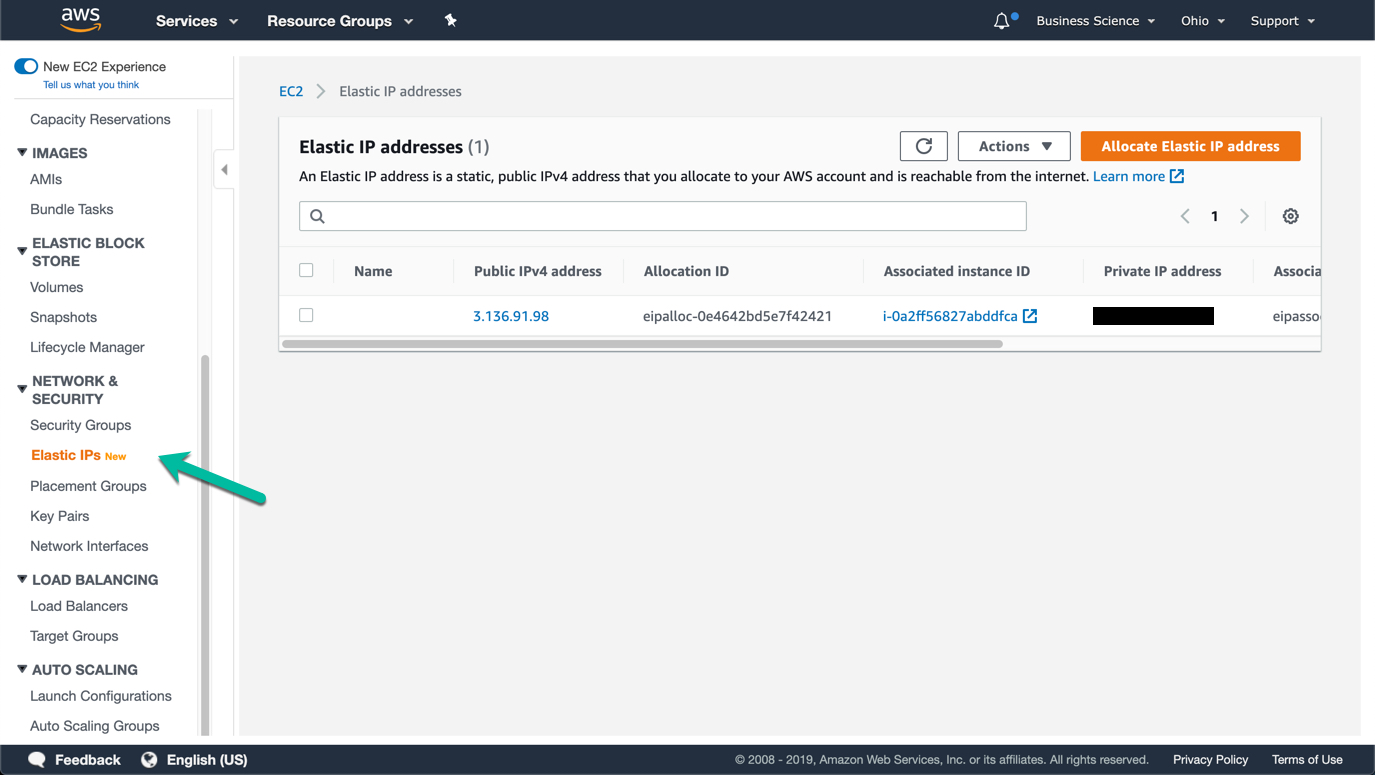1375x775 pixels.
Task: Toggle New EC2 Experience switch
Action: (26, 66)
